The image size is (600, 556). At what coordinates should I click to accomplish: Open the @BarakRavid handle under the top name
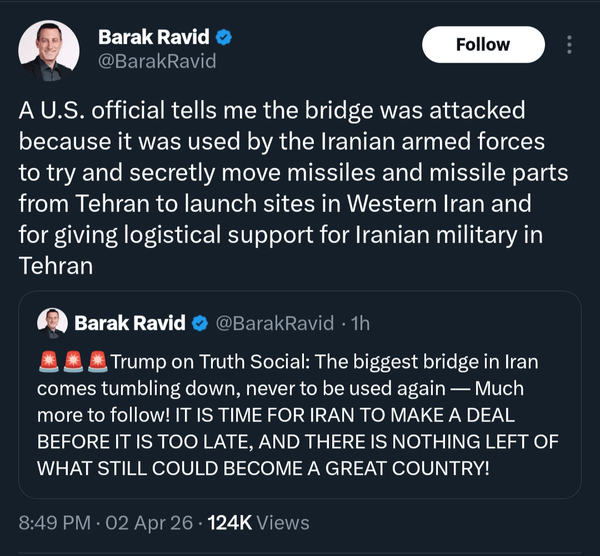(x=156, y=62)
